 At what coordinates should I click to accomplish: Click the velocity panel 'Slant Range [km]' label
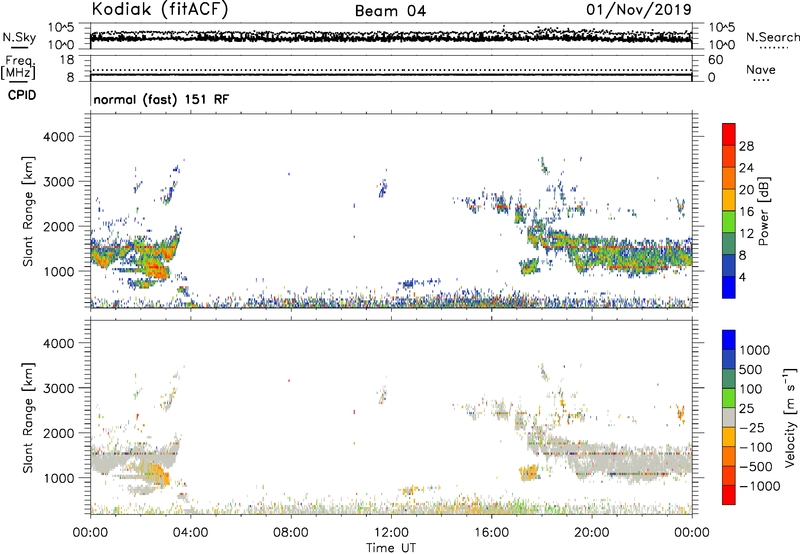[28, 417]
